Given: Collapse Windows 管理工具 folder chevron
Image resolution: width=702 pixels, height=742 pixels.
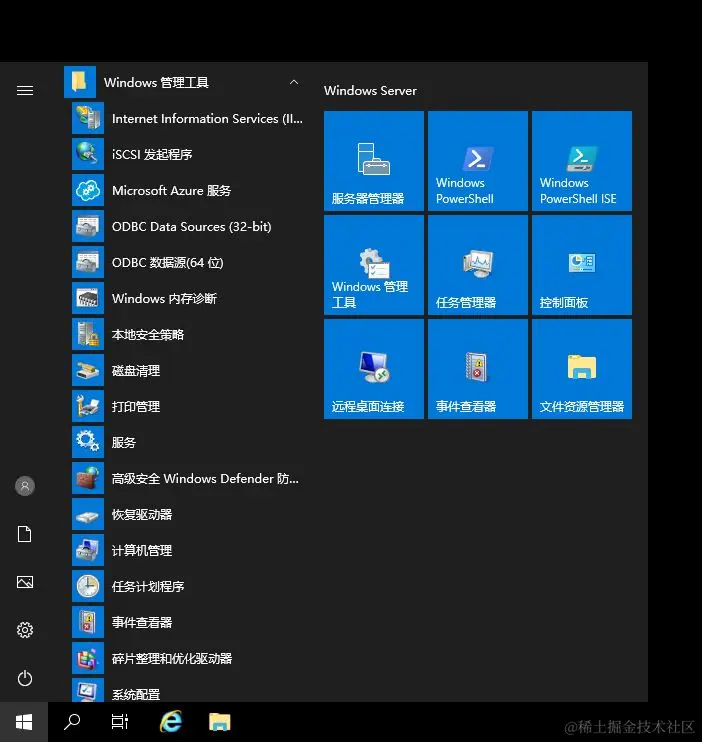Looking at the screenshot, I should click(x=293, y=82).
